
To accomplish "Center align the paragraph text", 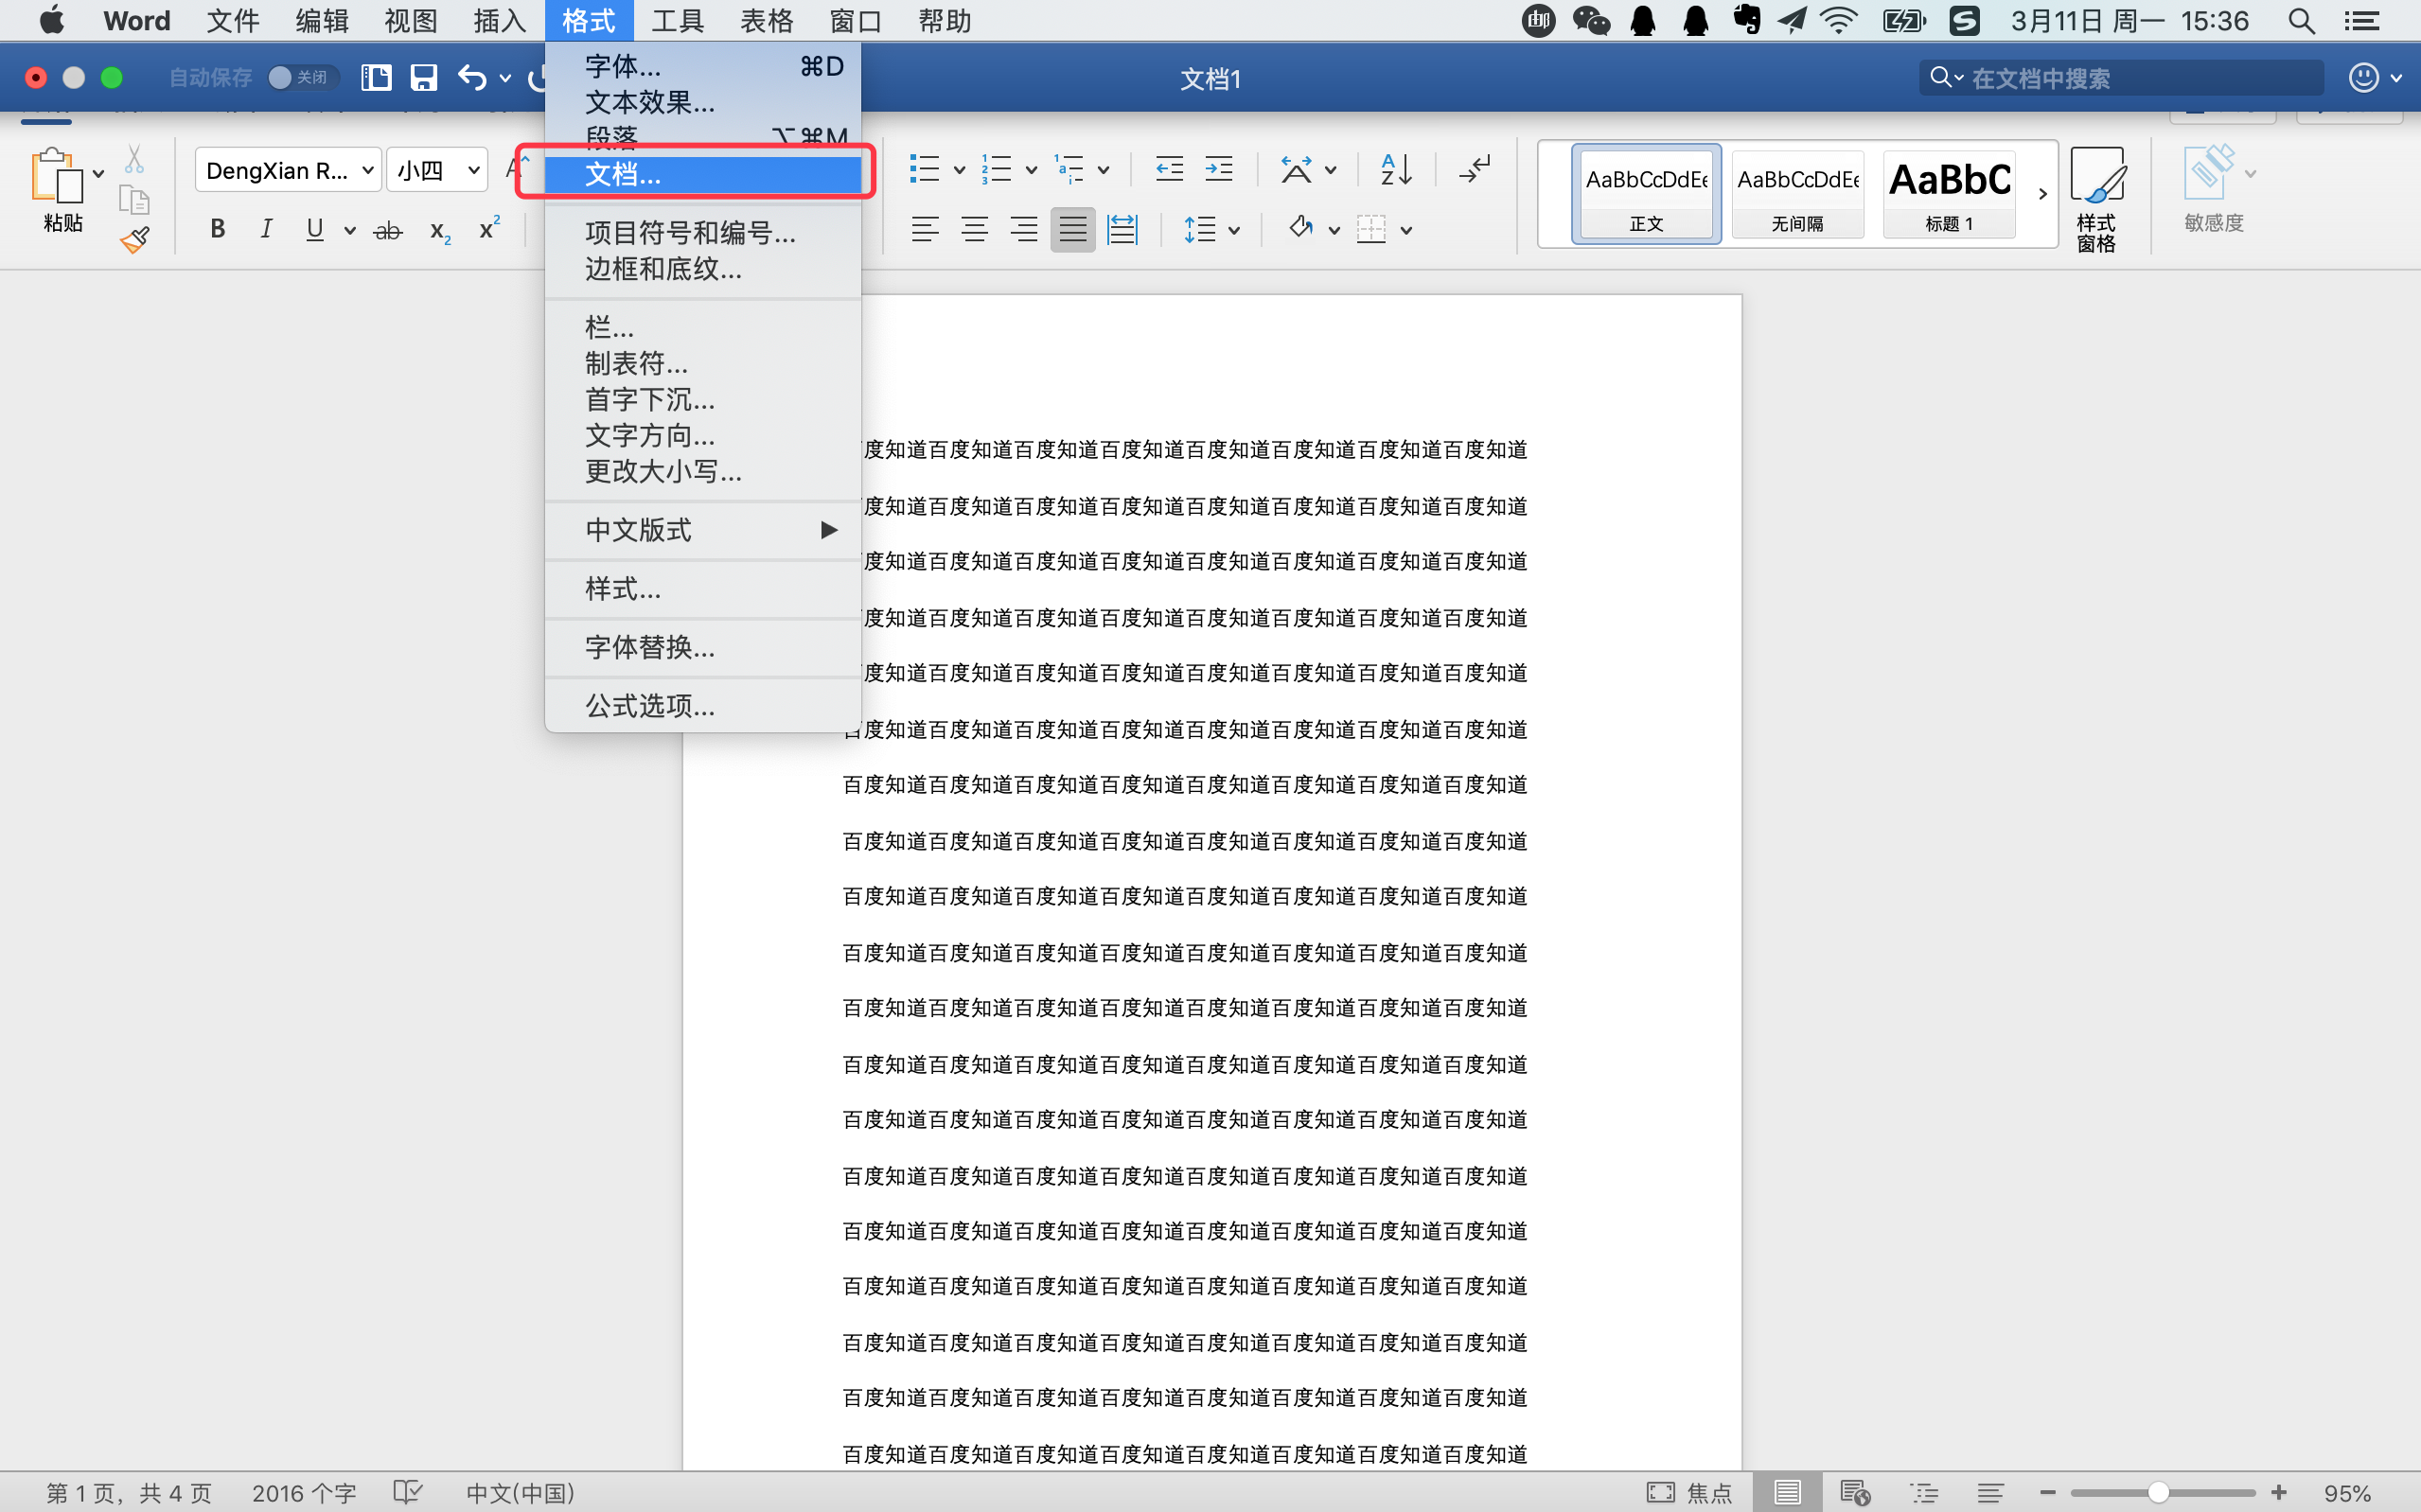I will pos(974,230).
